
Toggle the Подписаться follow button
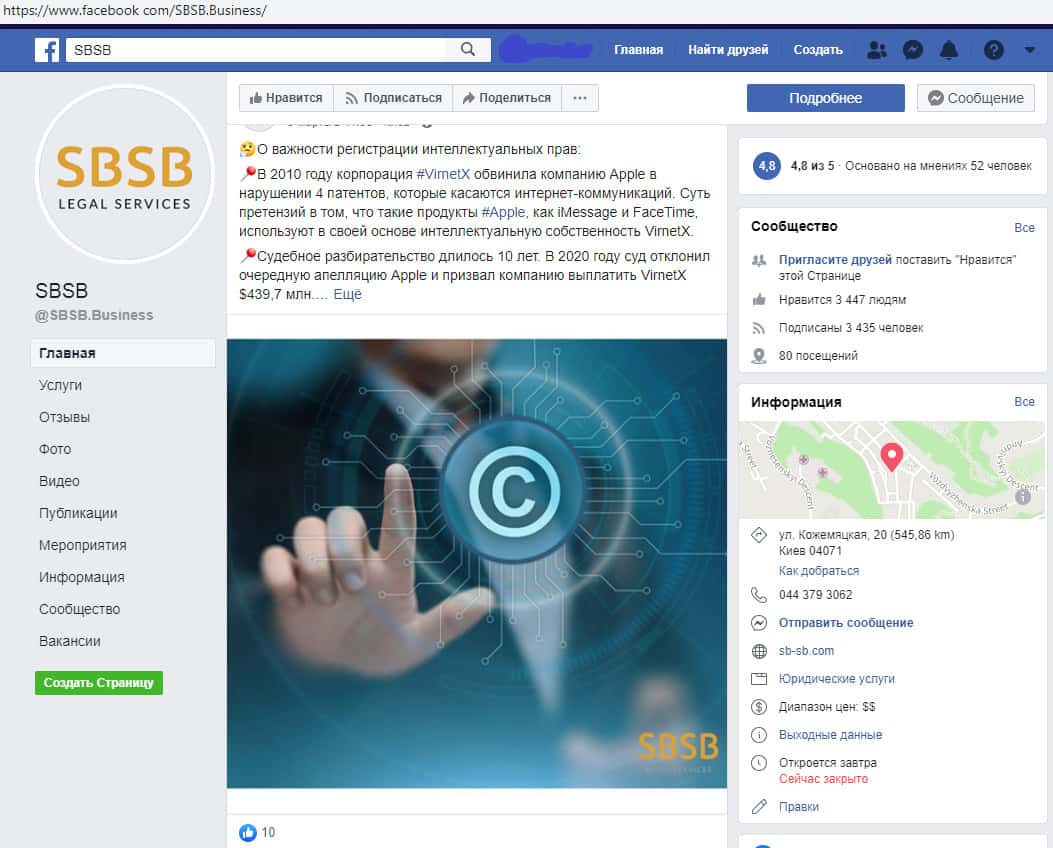point(393,98)
